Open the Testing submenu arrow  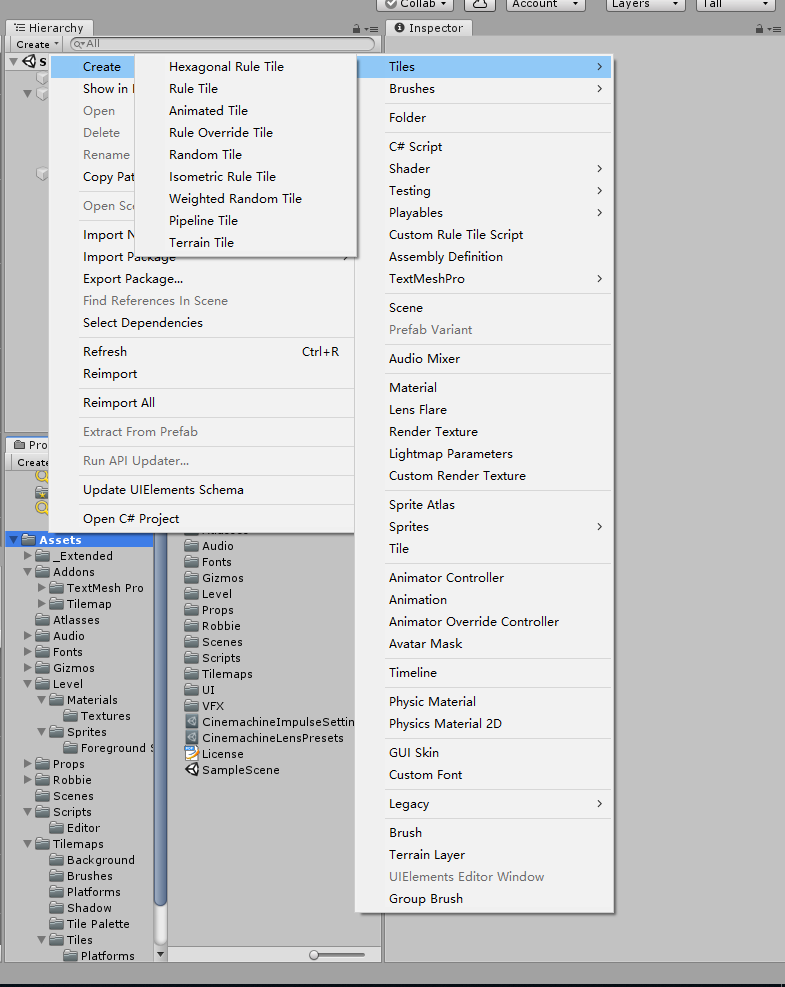click(x=599, y=191)
